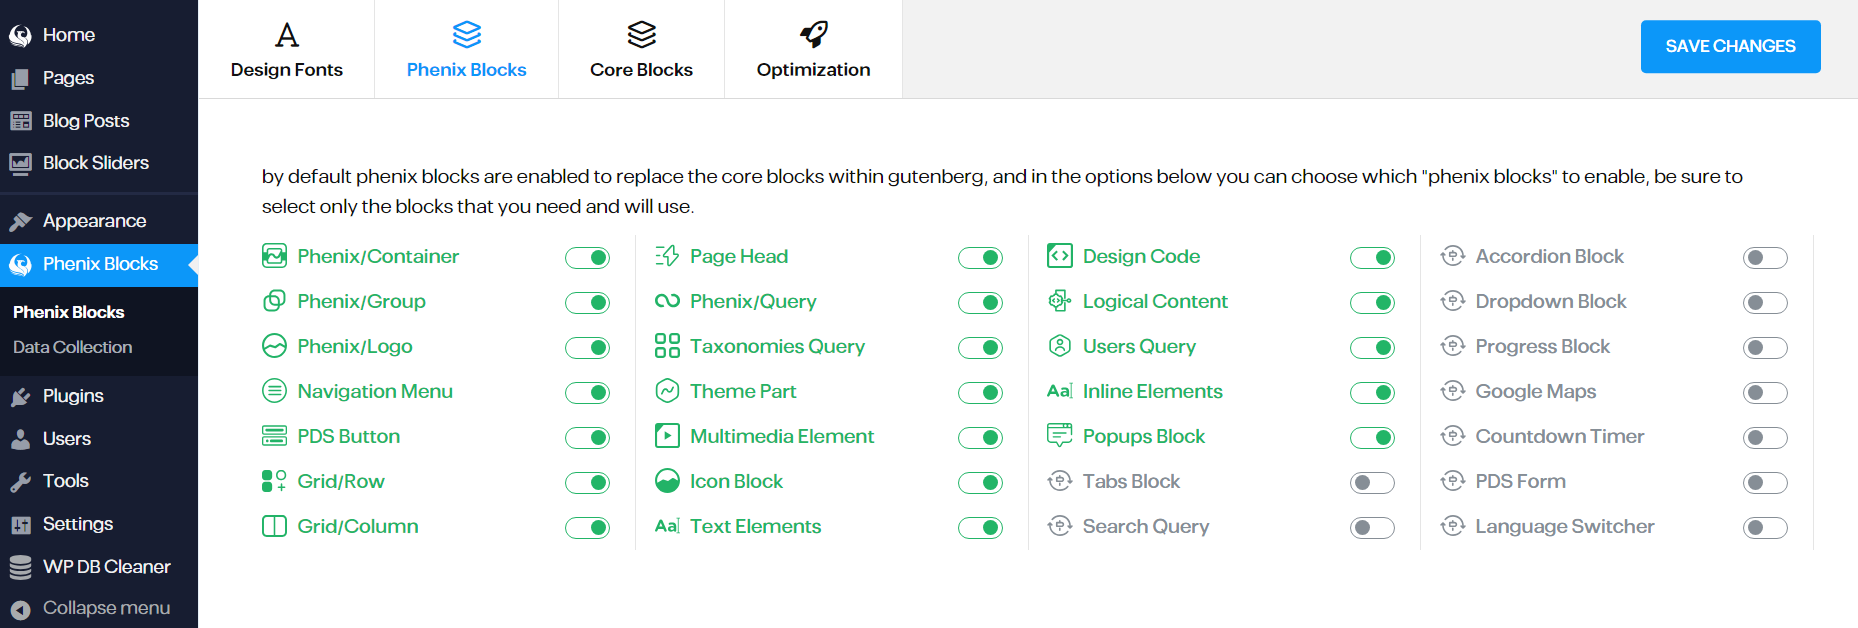Click the Logical Content block icon
Image resolution: width=1858 pixels, height=628 pixels.
pyautogui.click(x=1060, y=301)
